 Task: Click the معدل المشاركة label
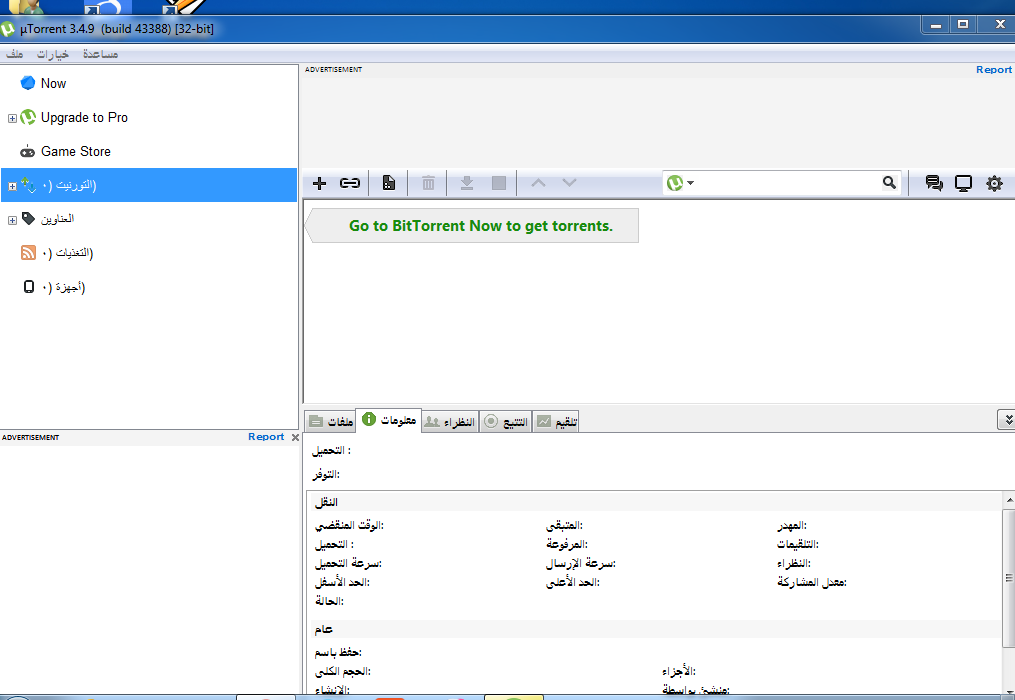812,582
